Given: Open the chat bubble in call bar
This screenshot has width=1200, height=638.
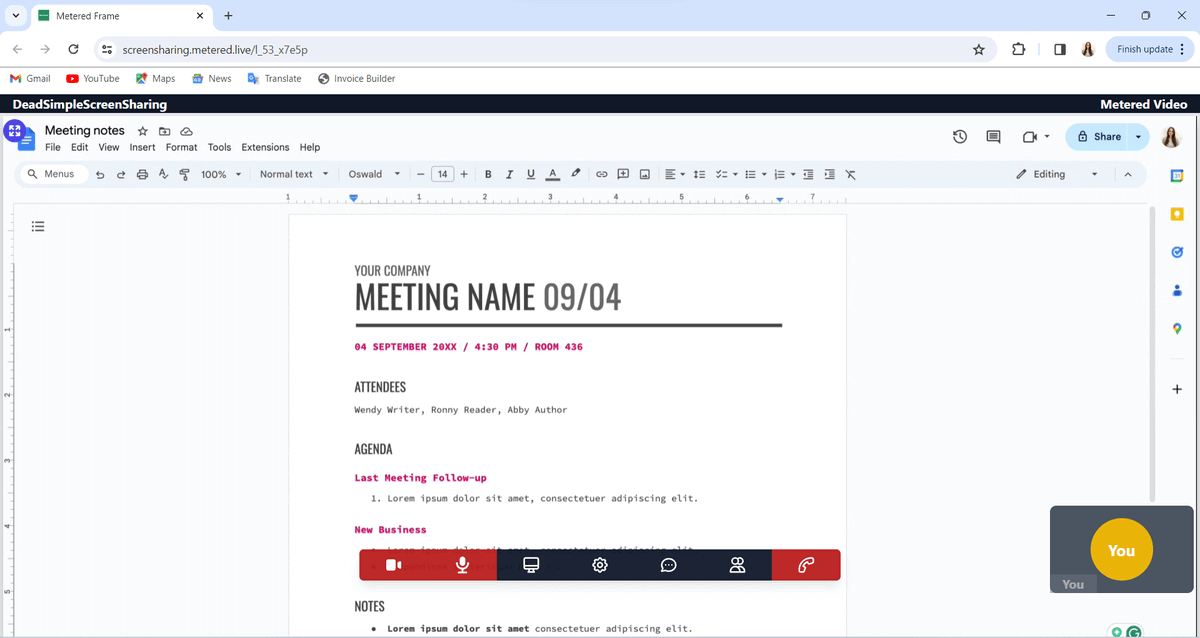Looking at the screenshot, I should click(x=668, y=565).
